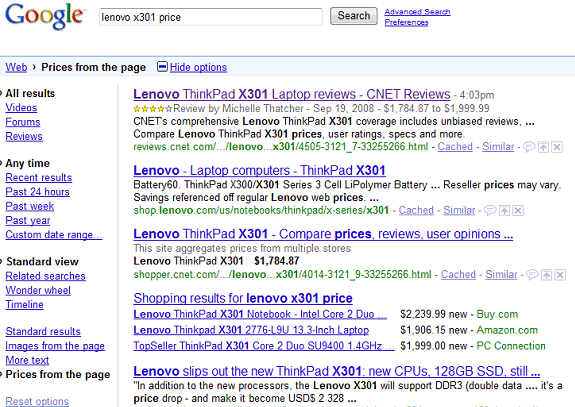Click the $1,784.87 price in the shopper.cnet.com result

coord(277,261)
